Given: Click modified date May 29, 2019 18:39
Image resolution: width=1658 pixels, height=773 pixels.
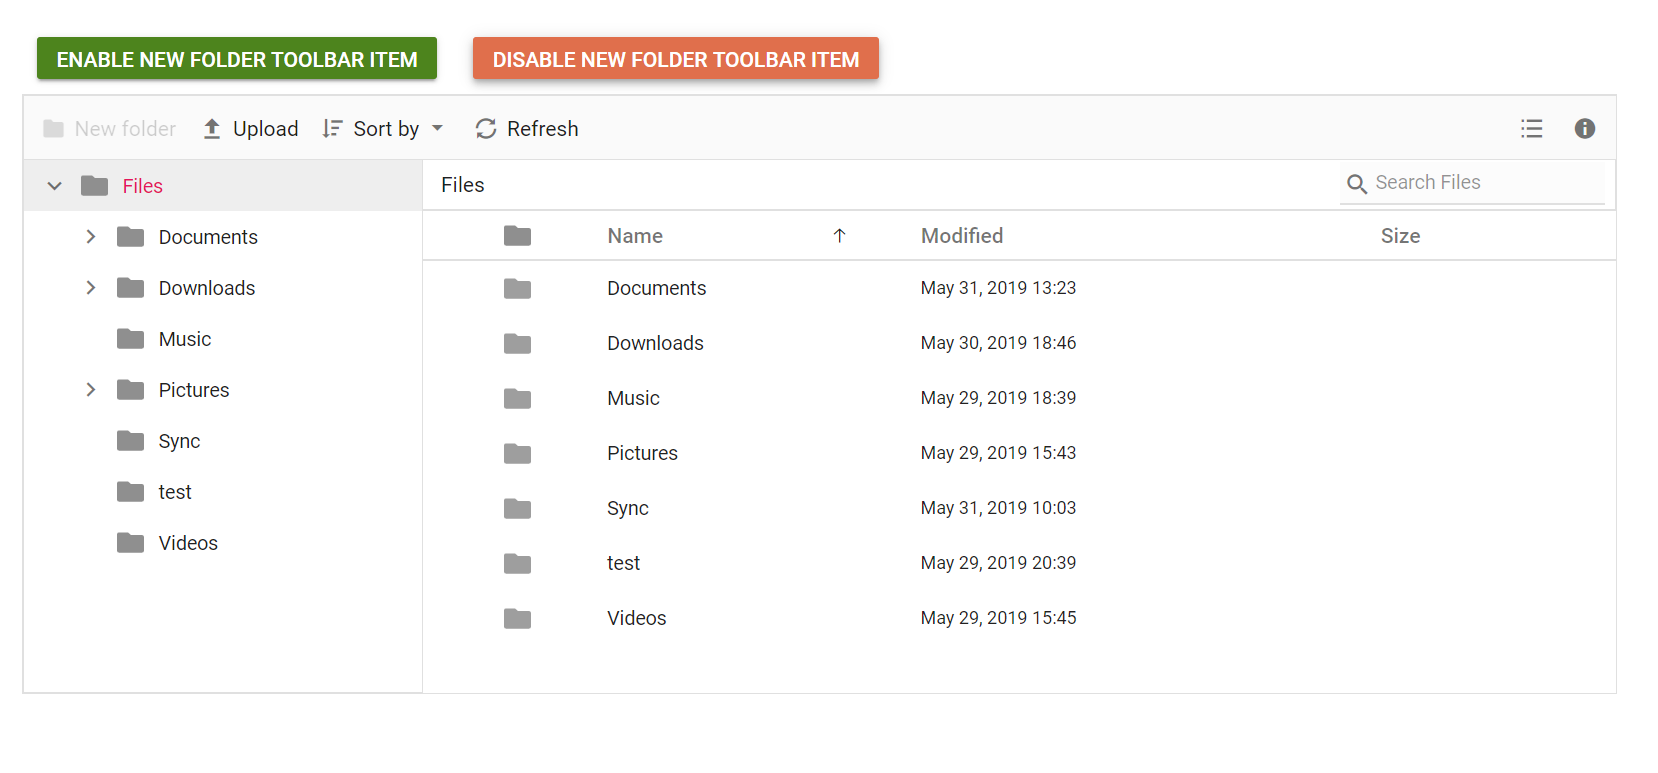Looking at the screenshot, I should (x=998, y=398).
